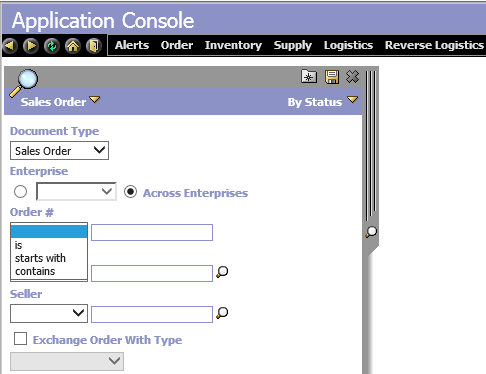The height and width of the screenshot is (374, 486).
Task: Check the Exchange Order With Type box
Action: (20, 339)
